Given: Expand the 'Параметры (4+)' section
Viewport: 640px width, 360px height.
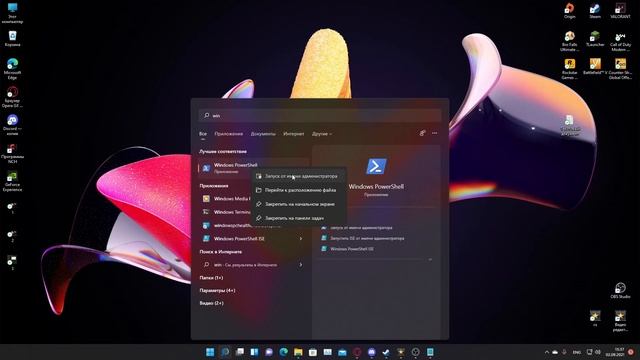Looking at the screenshot, I should click(x=217, y=291).
